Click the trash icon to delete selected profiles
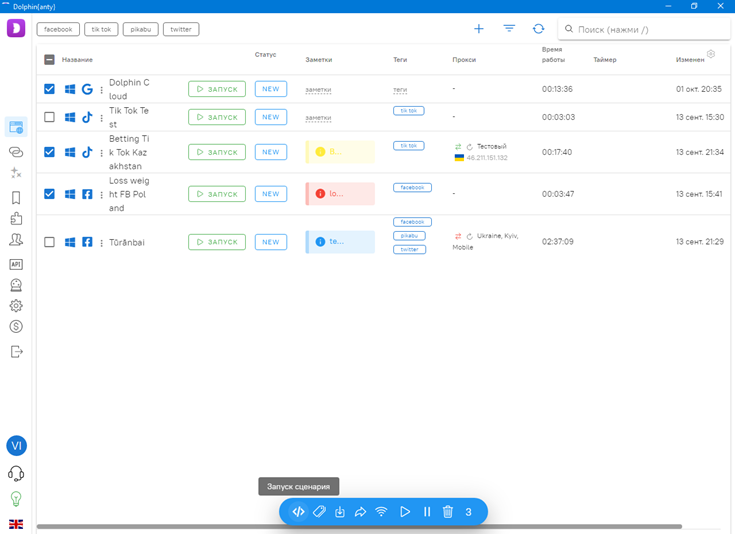Image resolution: width=735 pixels, height=534 pixels. [448, 512]
